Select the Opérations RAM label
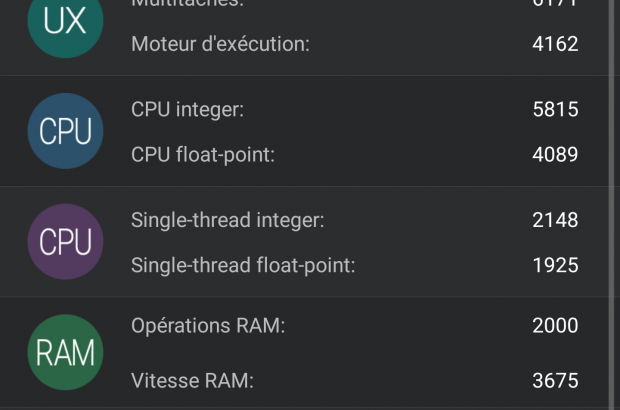This screenshot has width=620, height=410. [208, 326]
